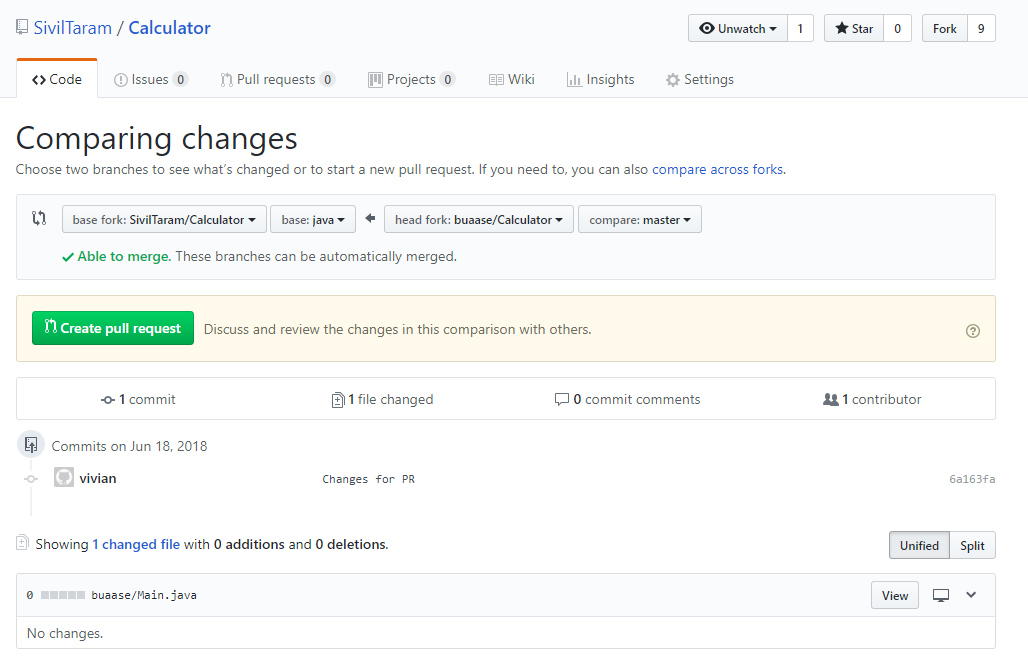Click the 1 file changed summary
The width and height of the screenshot is (1028, 659).
382,399
